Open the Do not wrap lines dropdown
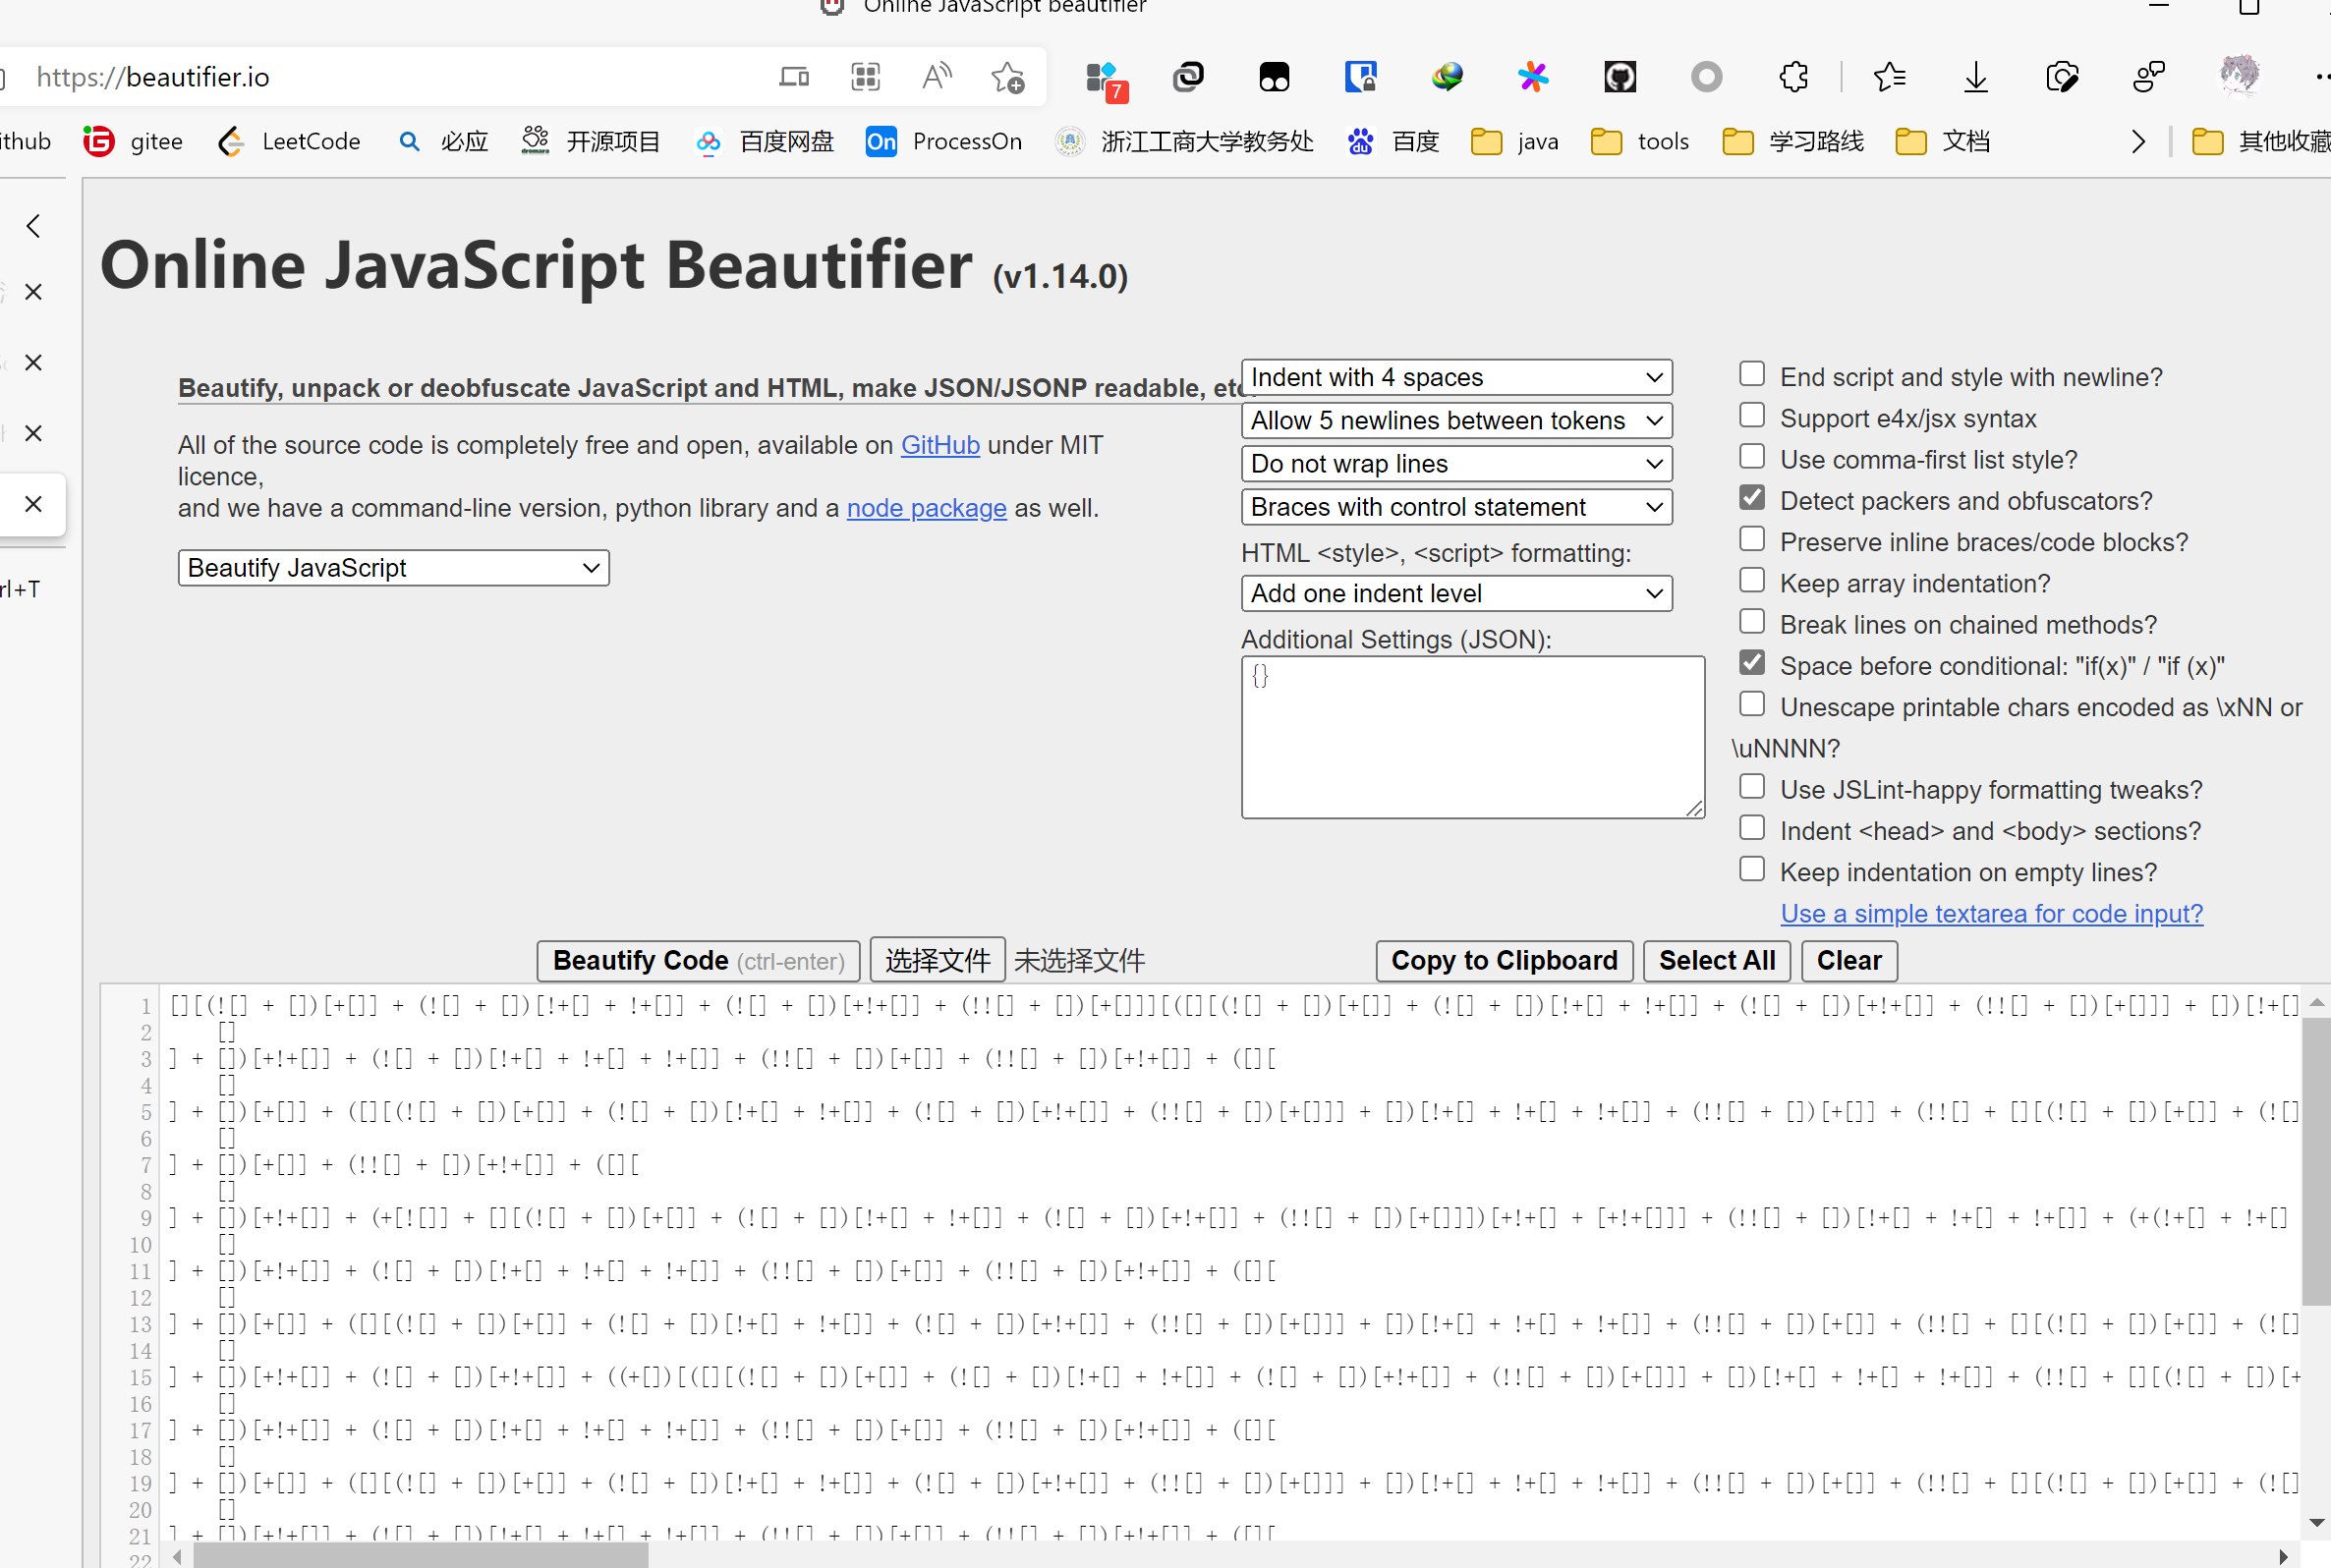2331x1568 pixels. [1455, 464]
